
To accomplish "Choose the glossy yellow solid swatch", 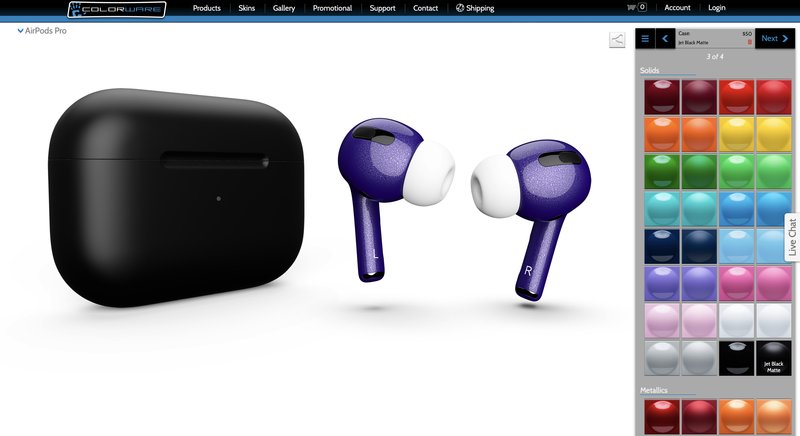I will [736, 135].
